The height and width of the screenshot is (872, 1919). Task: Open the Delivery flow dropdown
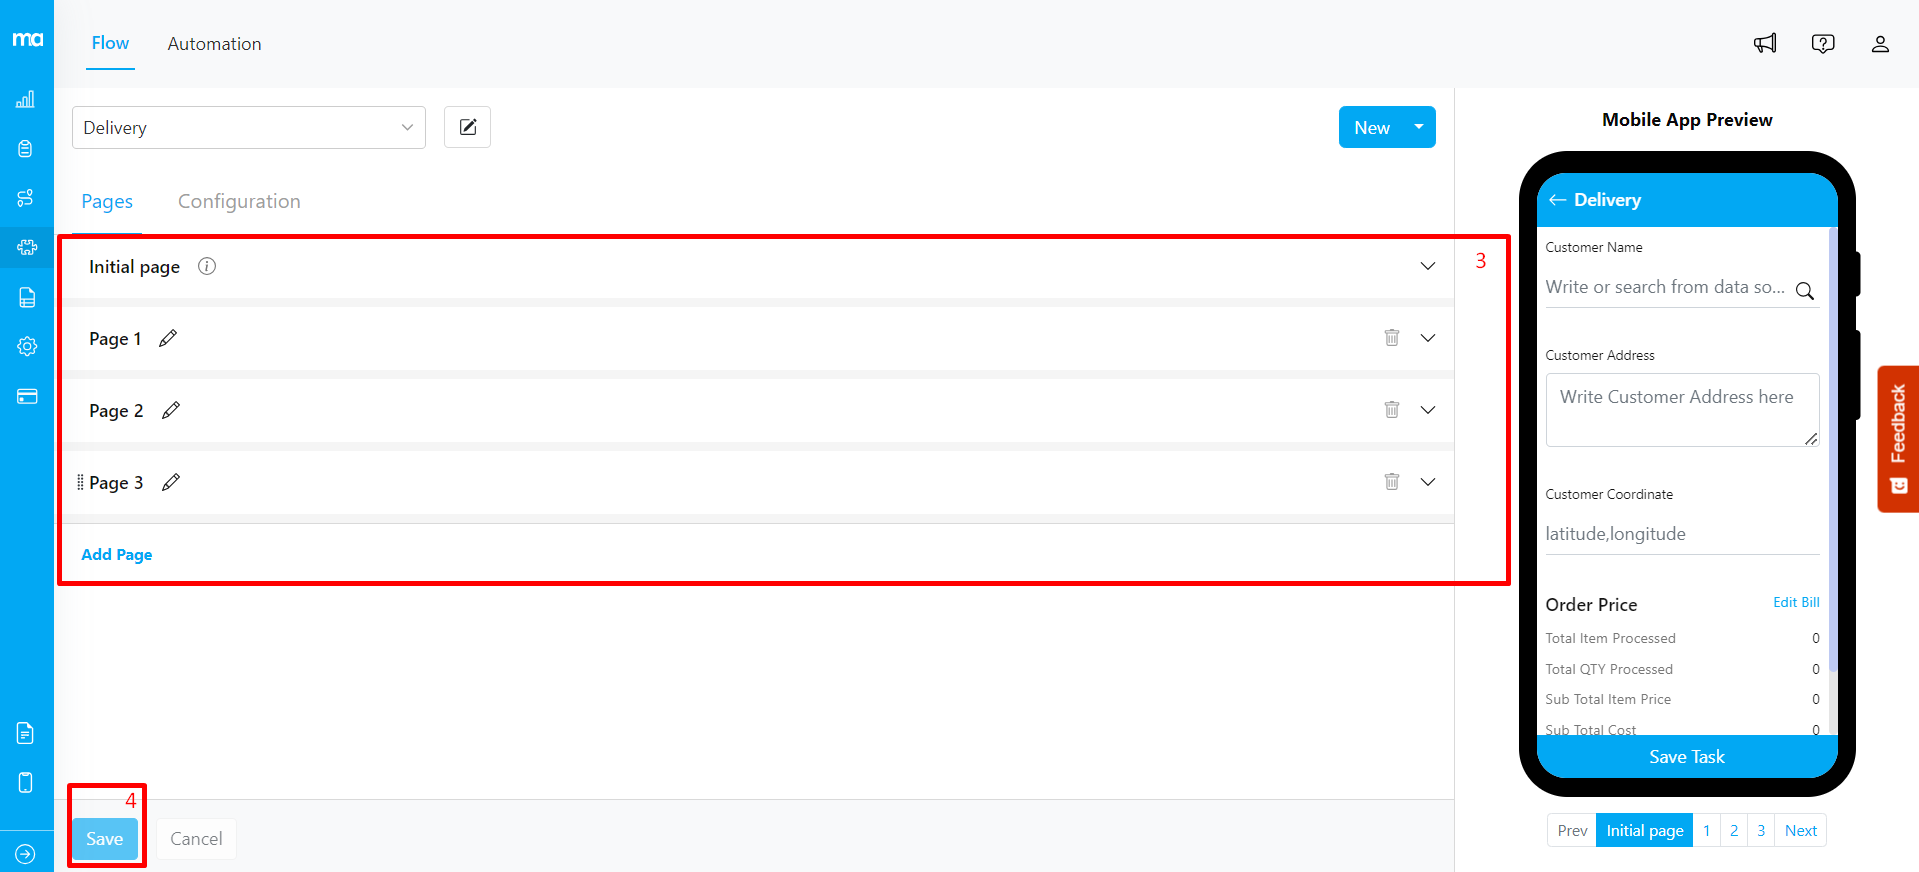pyautogui.click(x=249, y=128)
